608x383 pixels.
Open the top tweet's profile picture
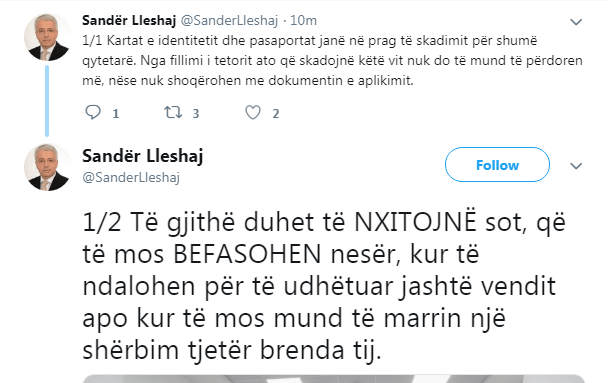pos(48,37)
